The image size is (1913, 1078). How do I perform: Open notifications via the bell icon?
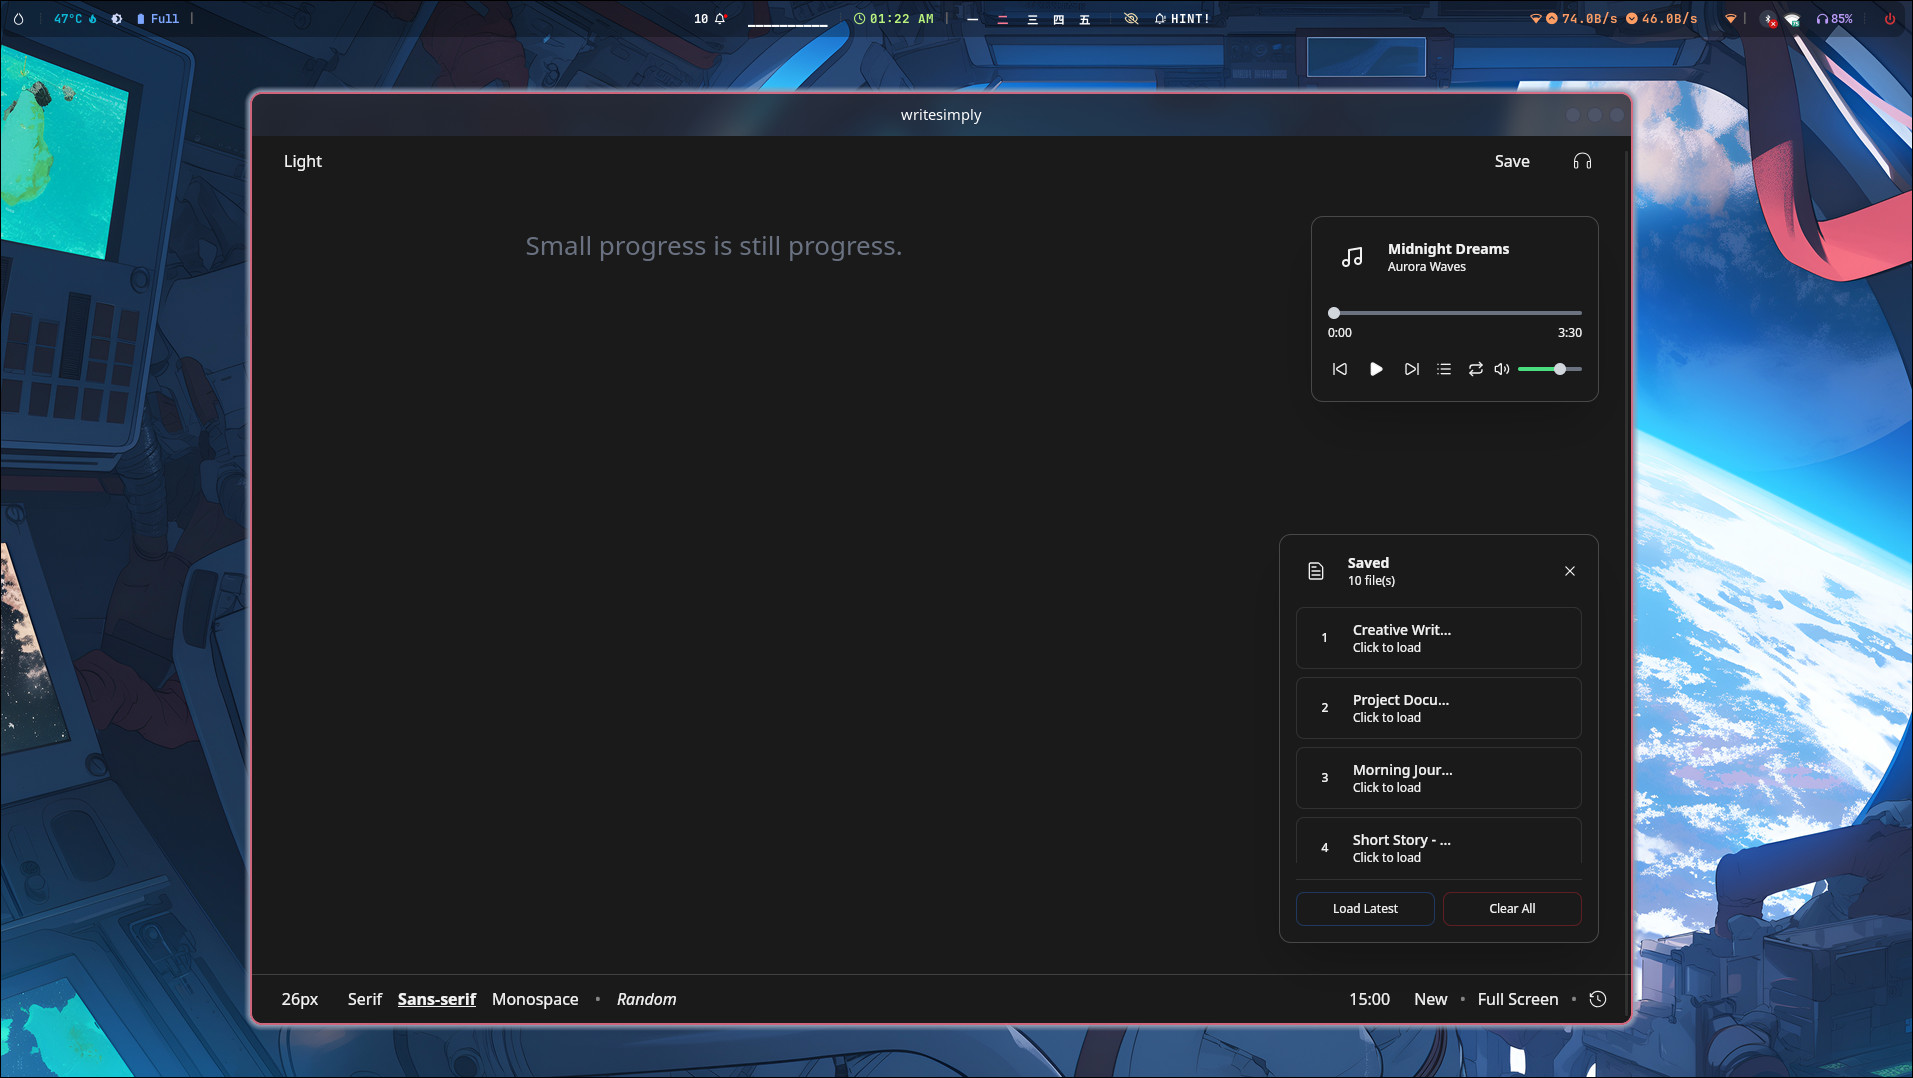click(720, 19)
